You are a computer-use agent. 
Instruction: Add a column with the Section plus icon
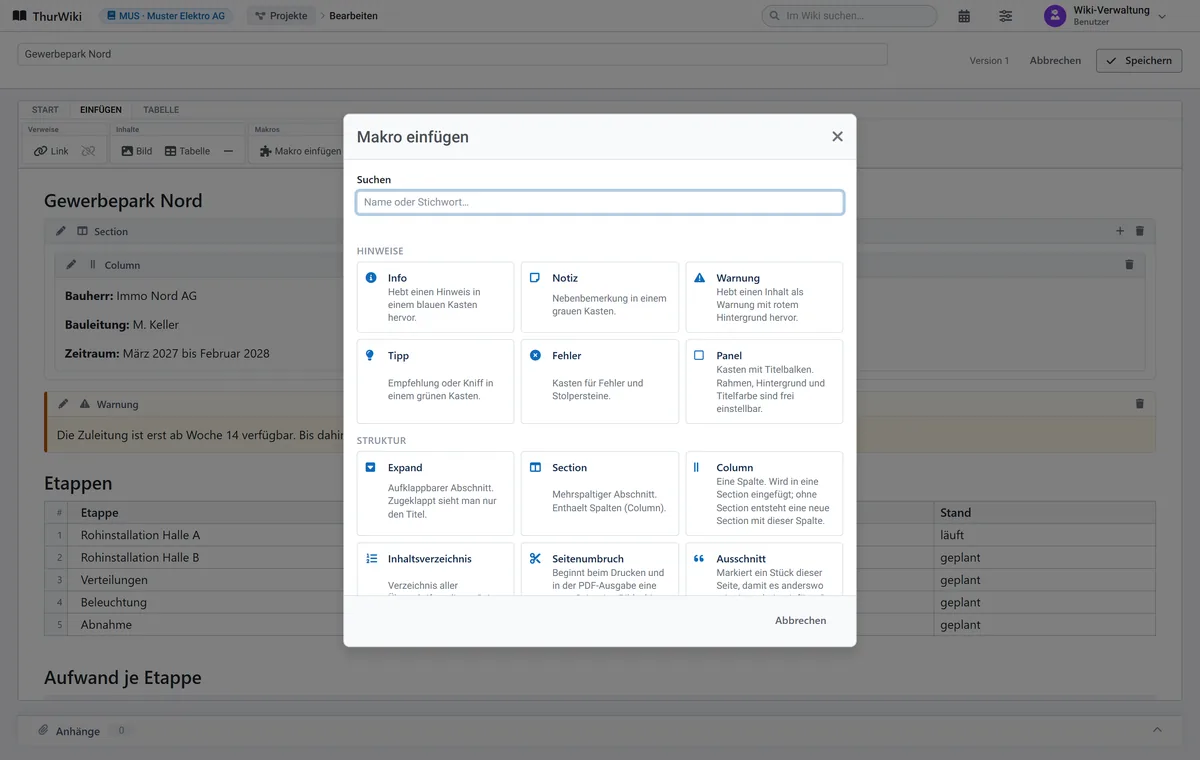point(1120,231)
